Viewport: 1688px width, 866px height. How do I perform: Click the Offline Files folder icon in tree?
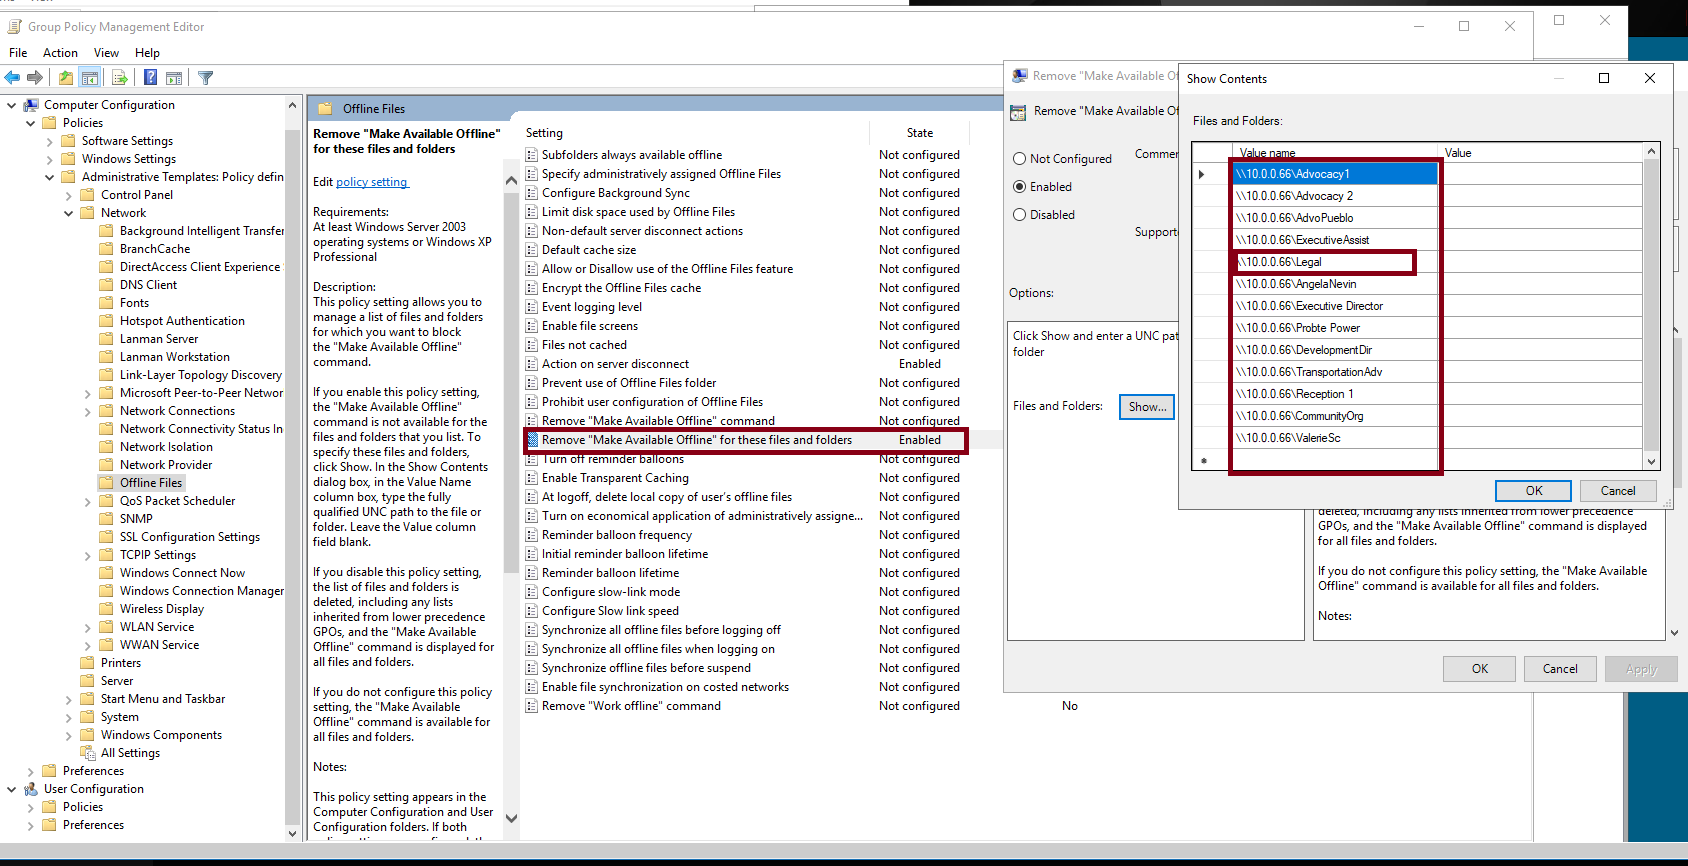[107, 483]
